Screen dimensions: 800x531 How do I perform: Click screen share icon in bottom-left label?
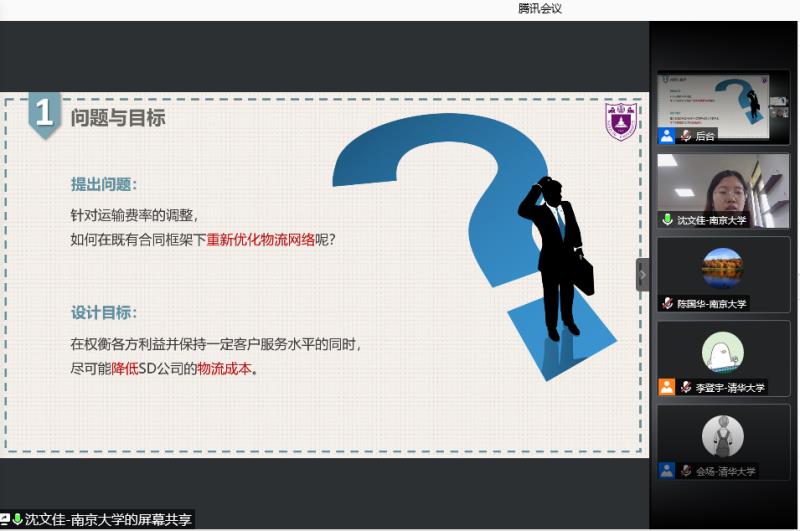tap(5, 520)
